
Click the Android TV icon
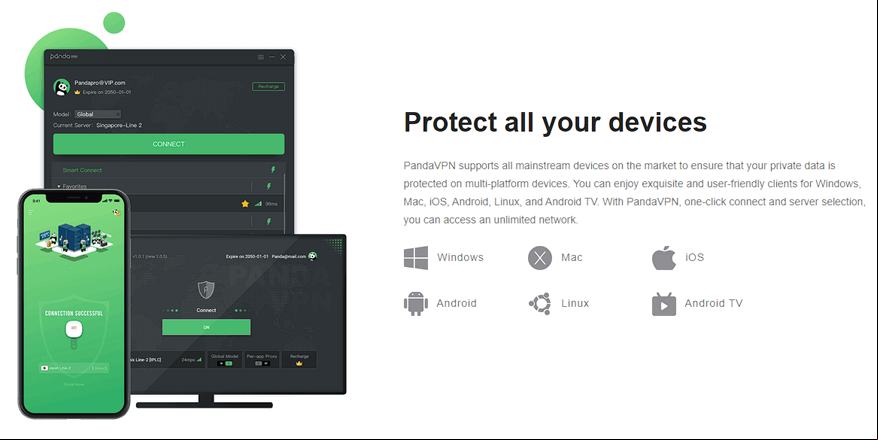click(x=664, y=303)
